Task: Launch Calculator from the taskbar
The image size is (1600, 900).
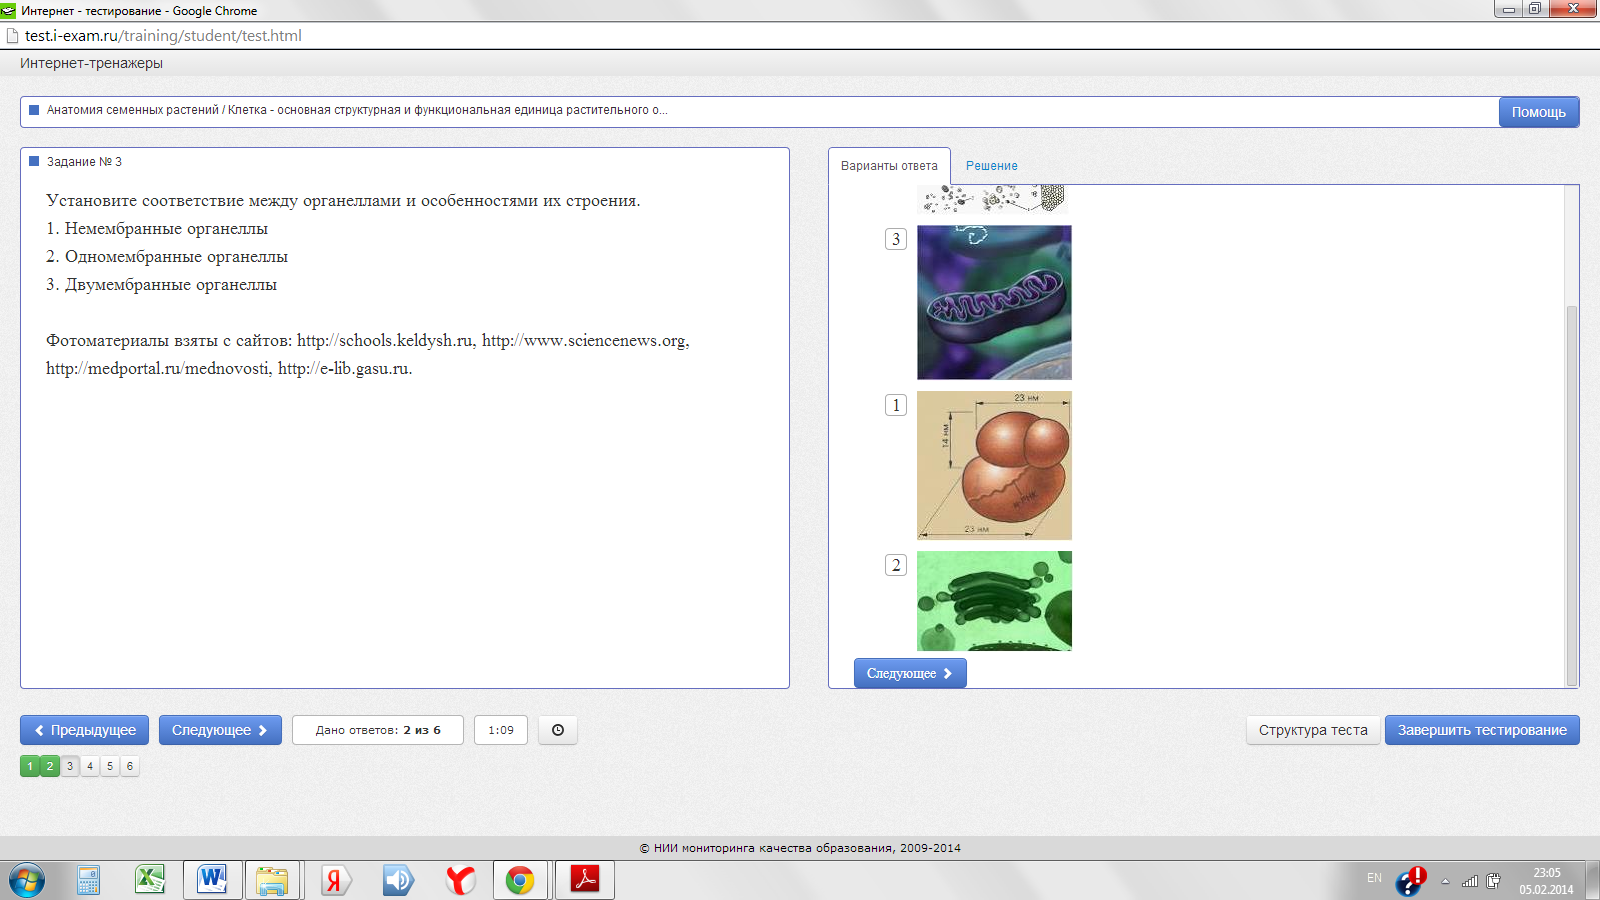Action: click(88, 880)
